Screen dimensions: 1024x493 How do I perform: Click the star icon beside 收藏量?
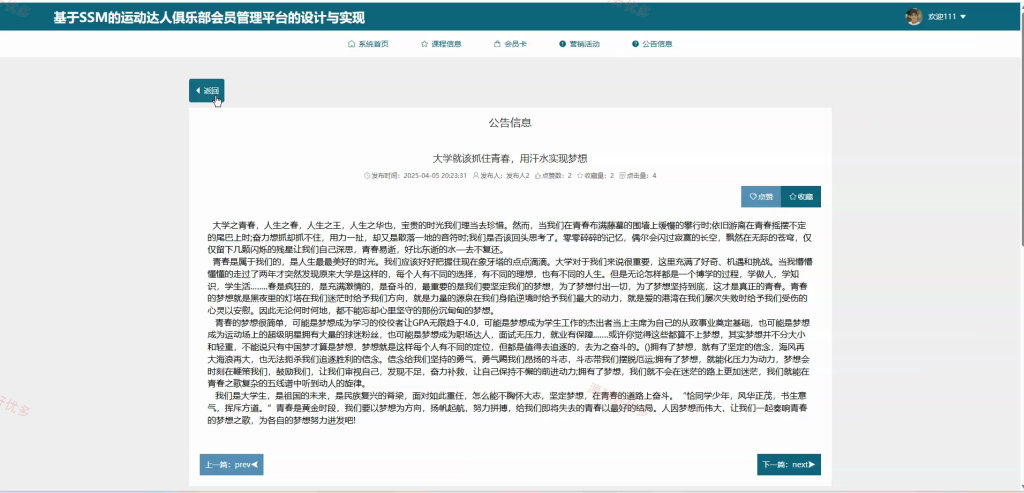pos(580,176)
